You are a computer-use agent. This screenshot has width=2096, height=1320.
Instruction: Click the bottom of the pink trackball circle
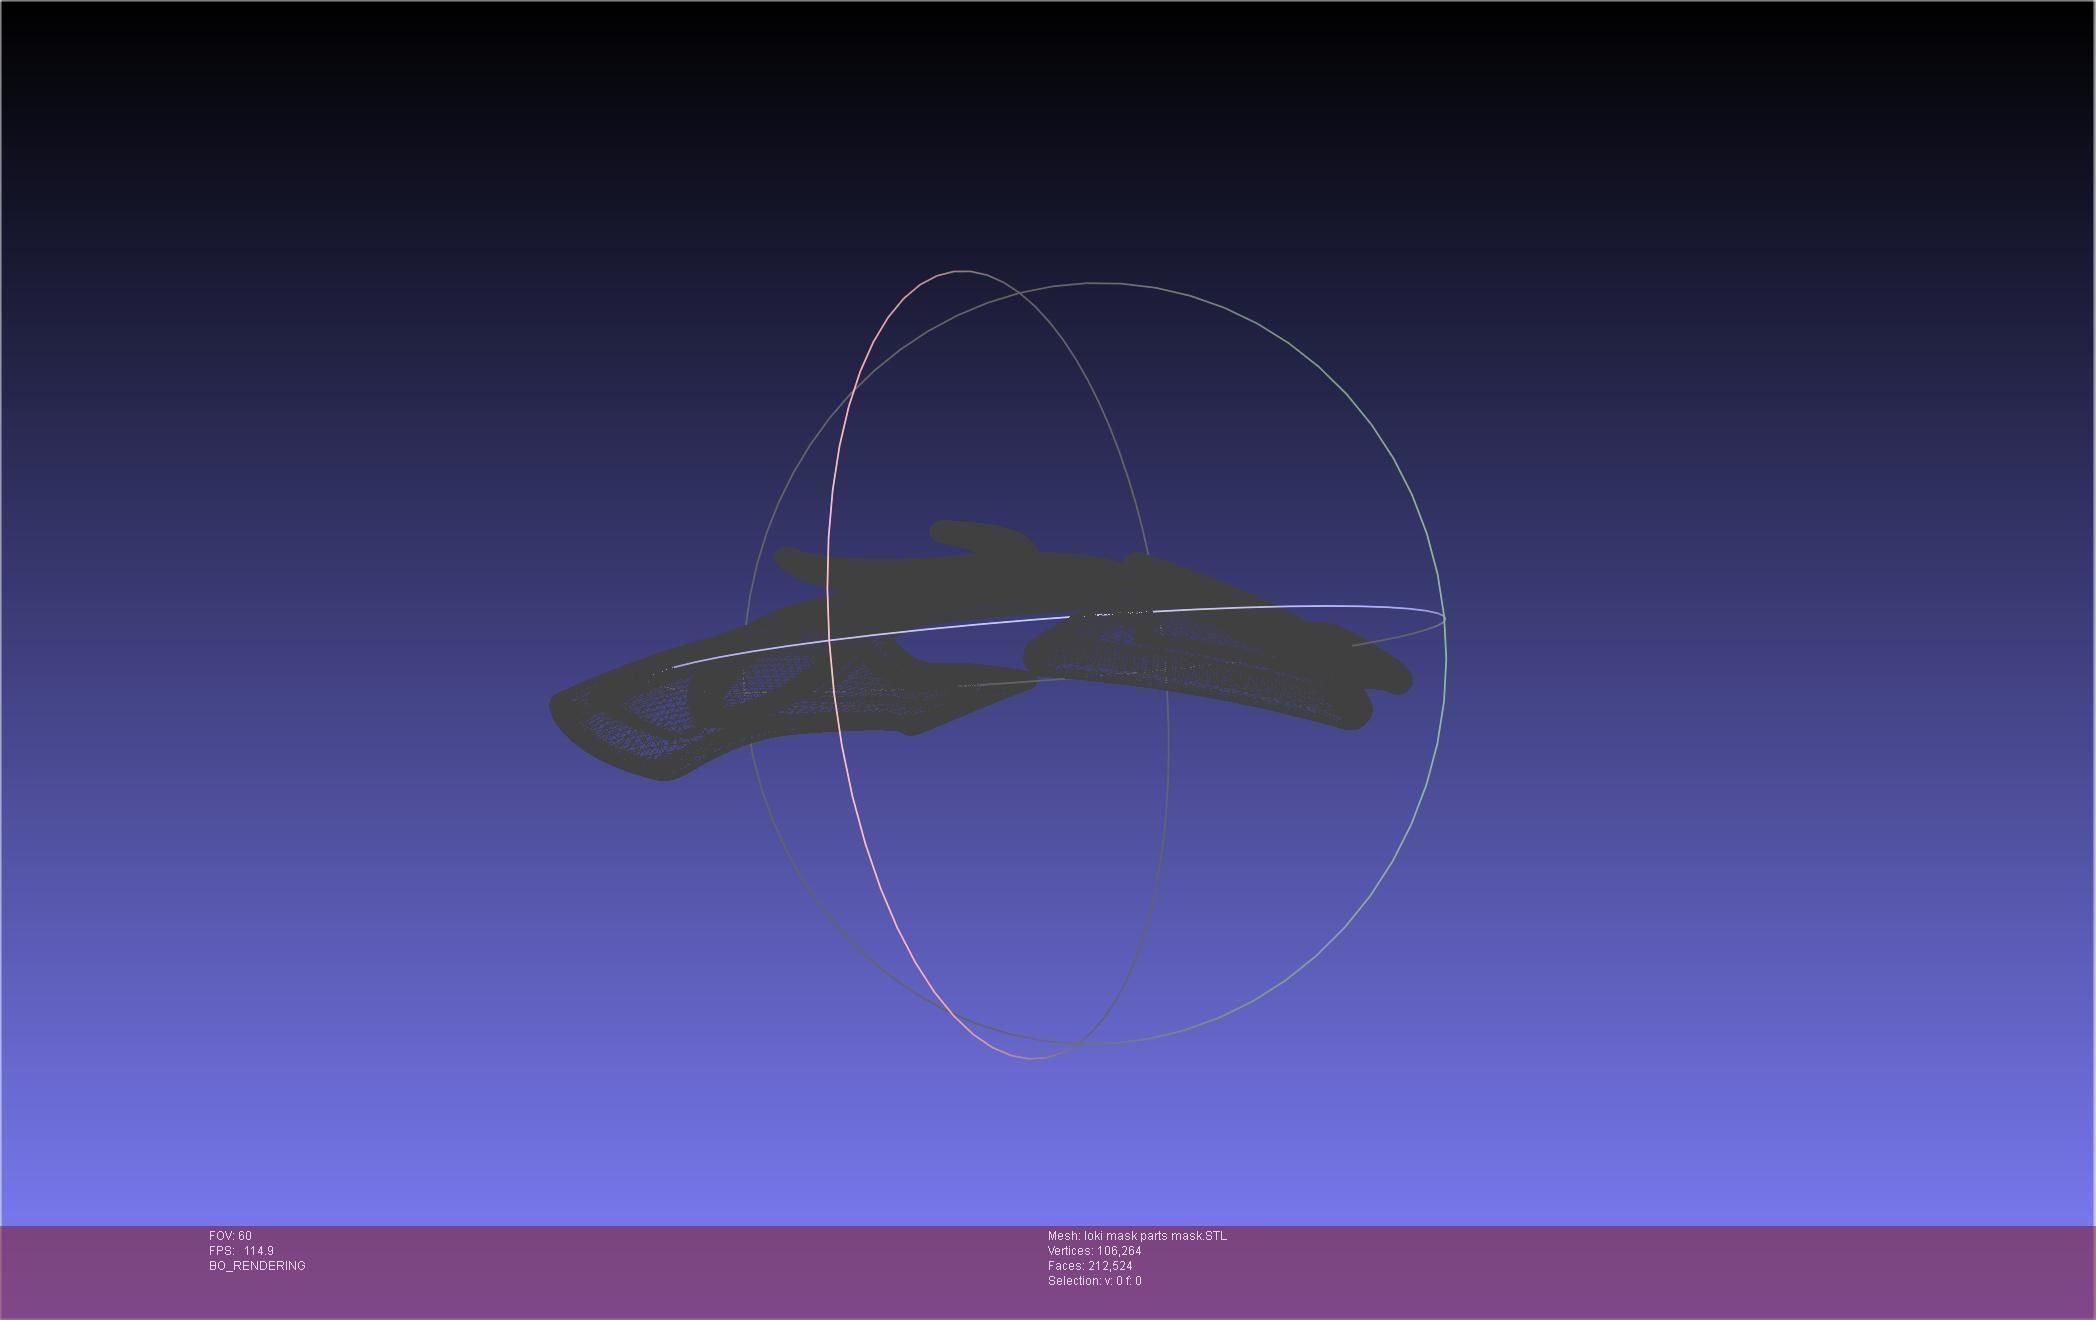pos(1030,1057)
